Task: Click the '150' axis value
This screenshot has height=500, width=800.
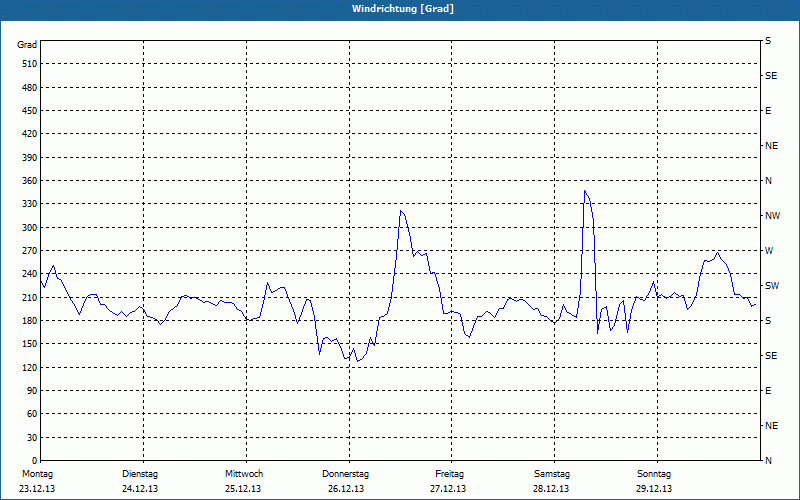Action: point(30,344)
